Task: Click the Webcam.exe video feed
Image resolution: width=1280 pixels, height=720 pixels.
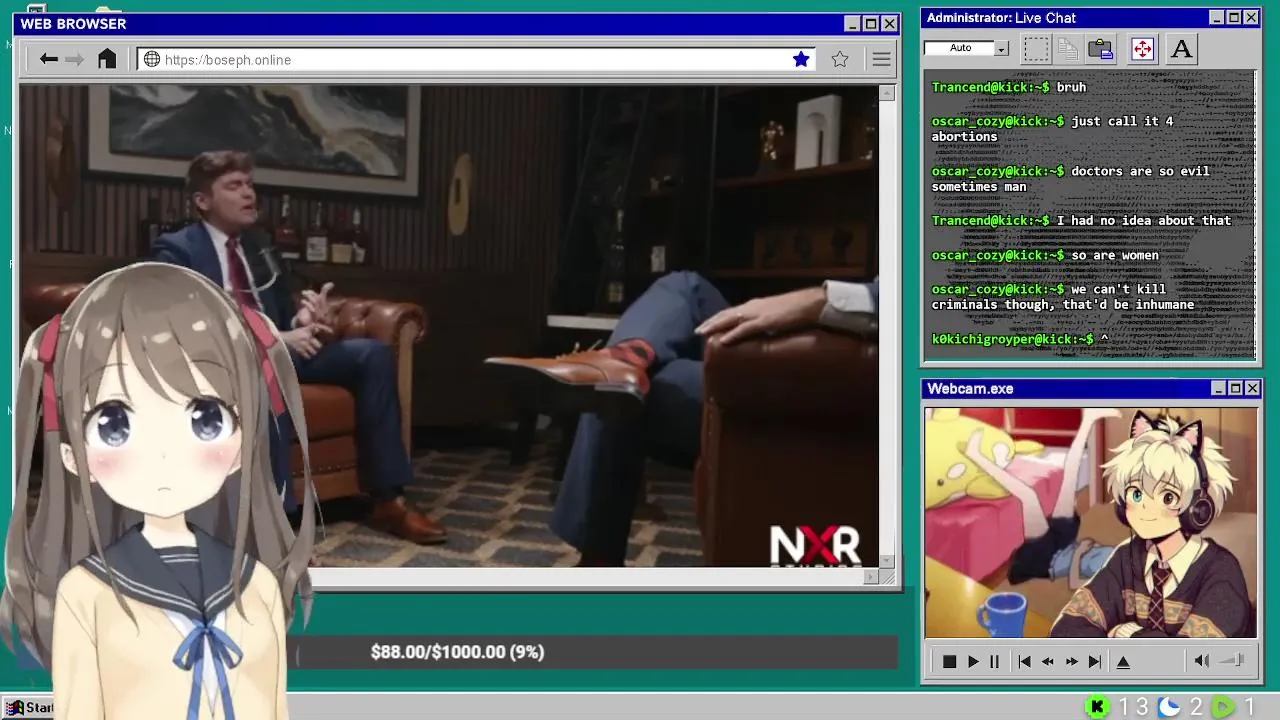Action: [1090, 522]
